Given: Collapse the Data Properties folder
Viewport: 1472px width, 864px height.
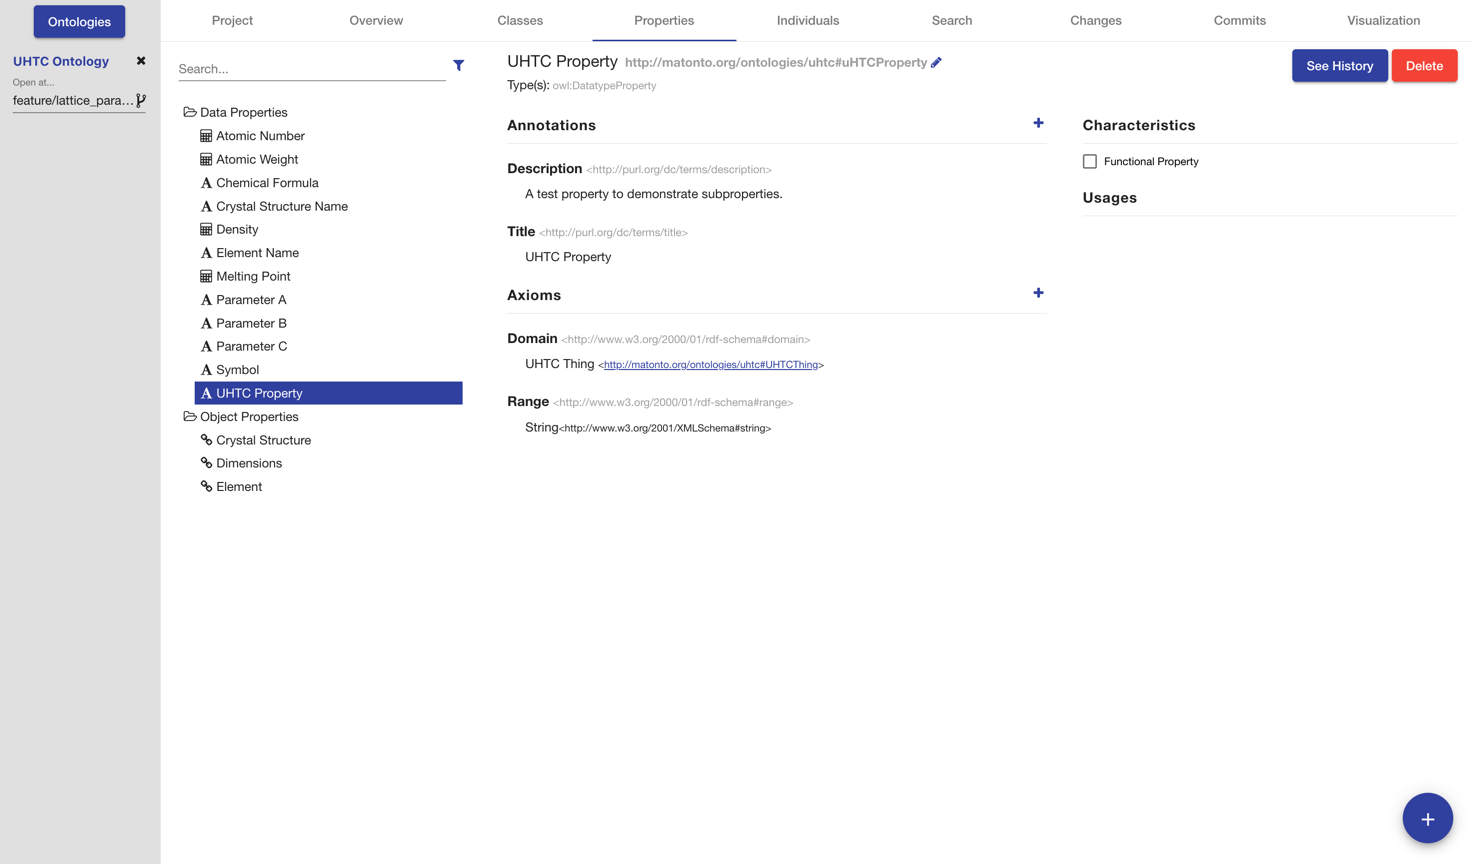Looking at the screenshot, I should point(190,113).
